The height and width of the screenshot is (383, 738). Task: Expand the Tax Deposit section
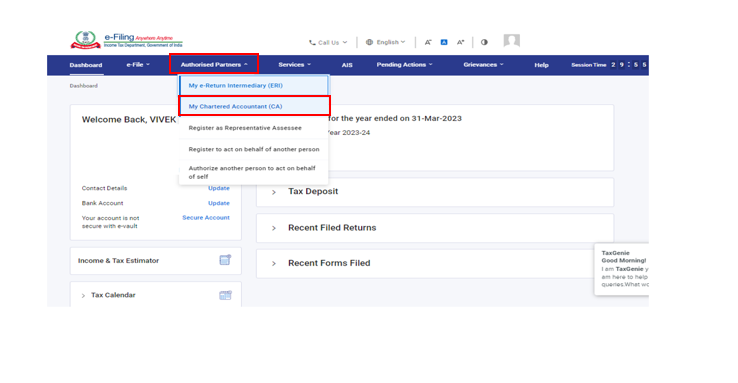(x=435, y=192)
